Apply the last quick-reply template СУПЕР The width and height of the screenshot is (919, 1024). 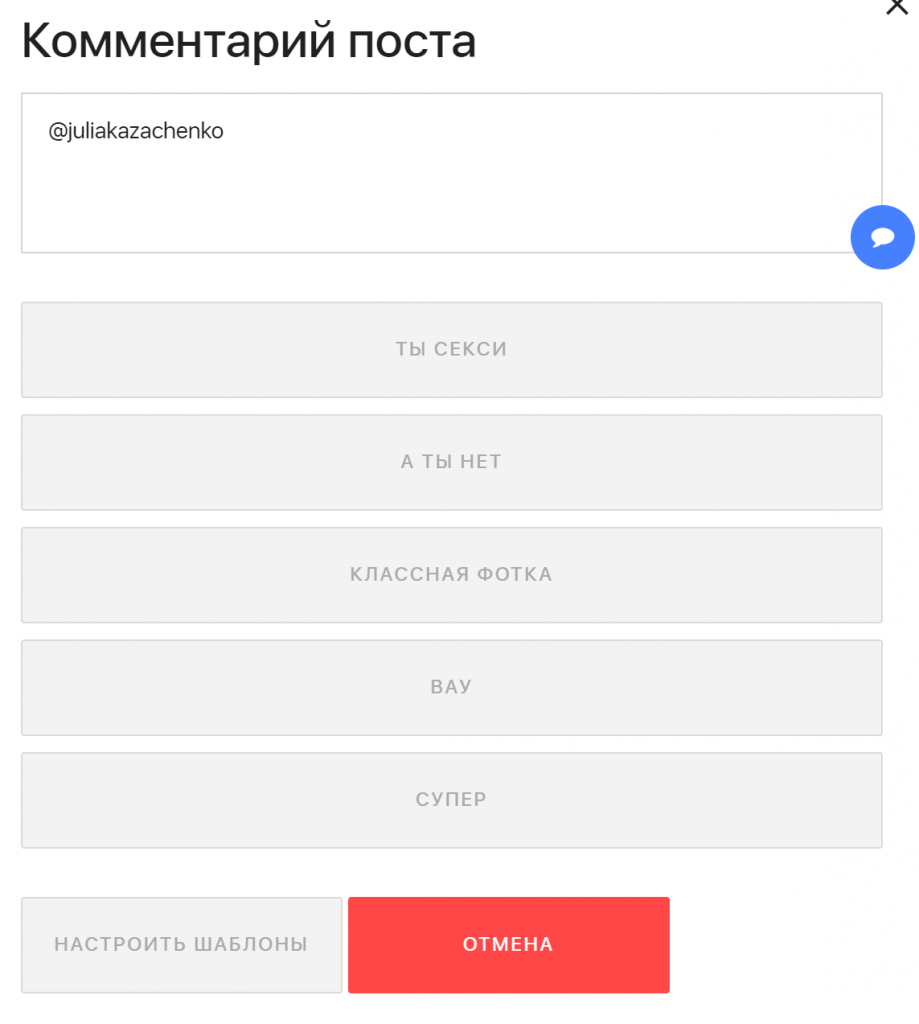(451, 800)
